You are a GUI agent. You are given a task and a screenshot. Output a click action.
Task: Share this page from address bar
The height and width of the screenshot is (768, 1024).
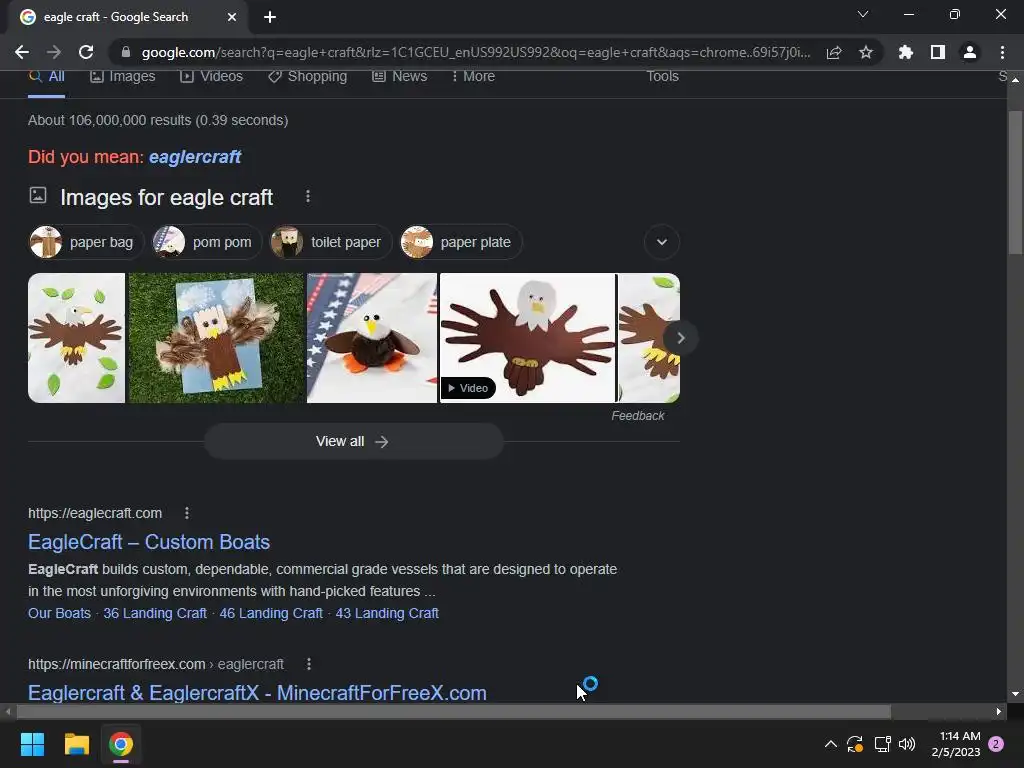[833, 52]
